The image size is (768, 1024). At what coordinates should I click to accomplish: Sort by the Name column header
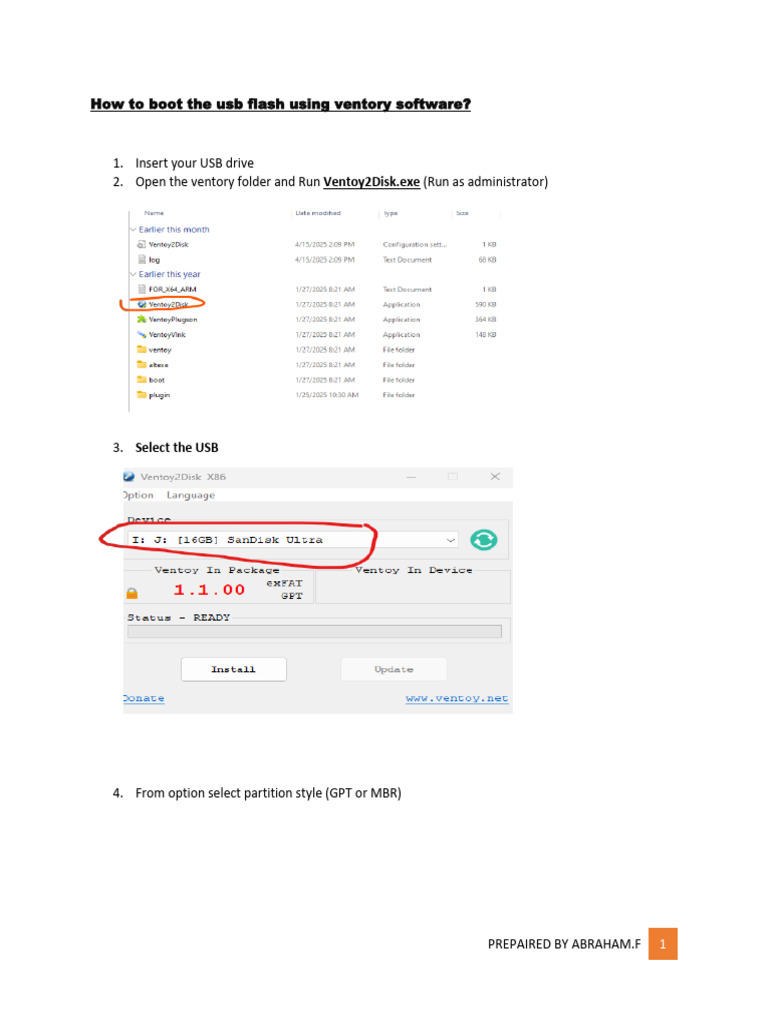[x=154, y=213]
